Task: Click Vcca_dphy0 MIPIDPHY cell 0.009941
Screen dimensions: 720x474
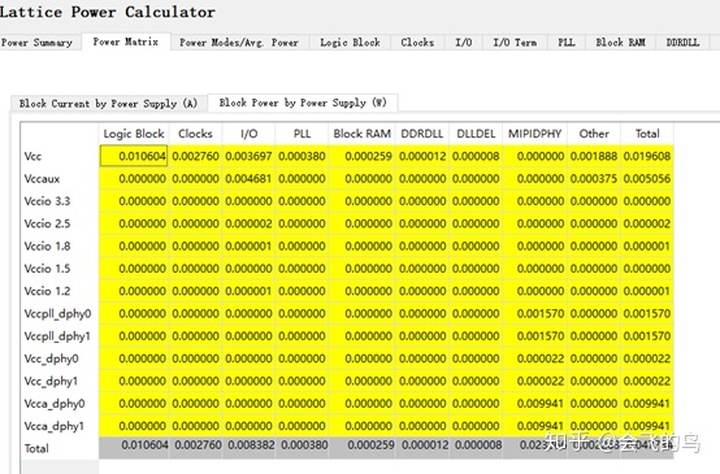Action: 534,404
